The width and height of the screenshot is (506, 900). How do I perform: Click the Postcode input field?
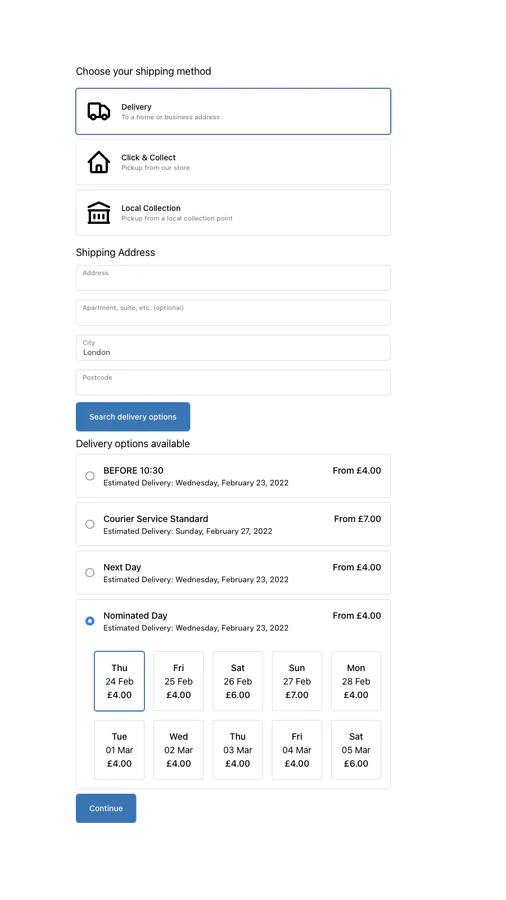(x=233, y=382)
